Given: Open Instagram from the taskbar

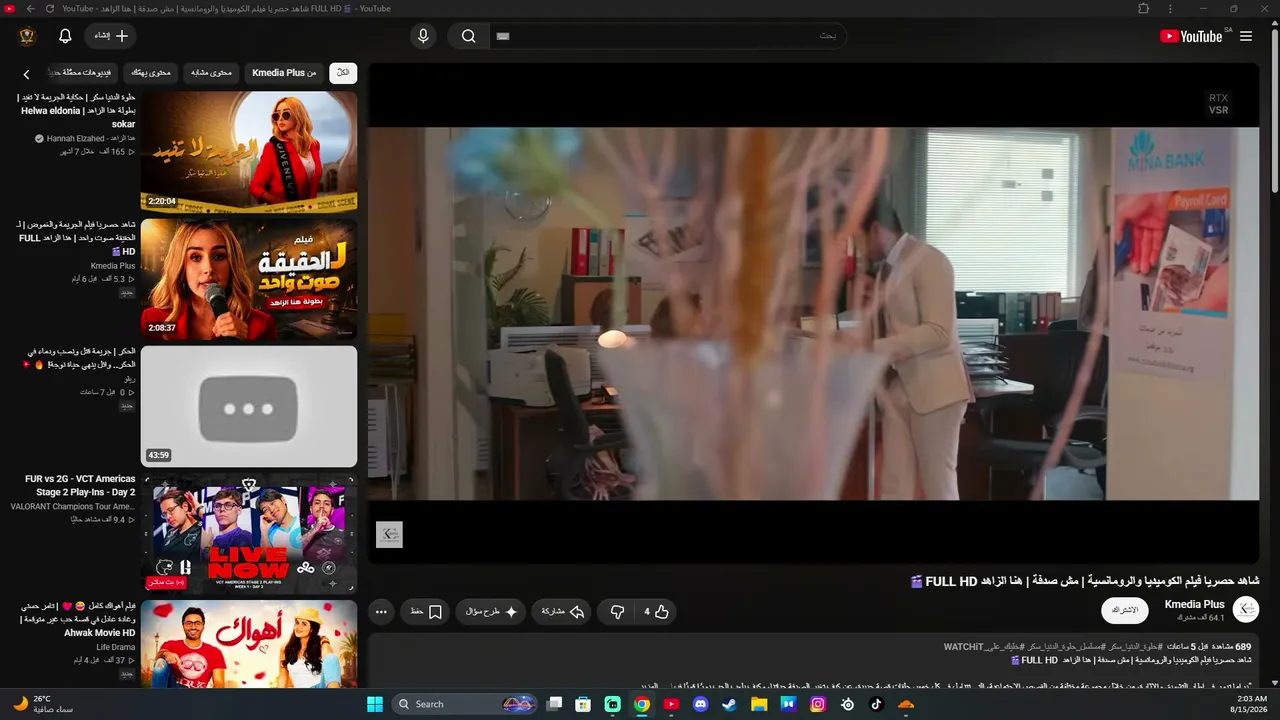Looking at the screenshot, I should coord(818,704).
